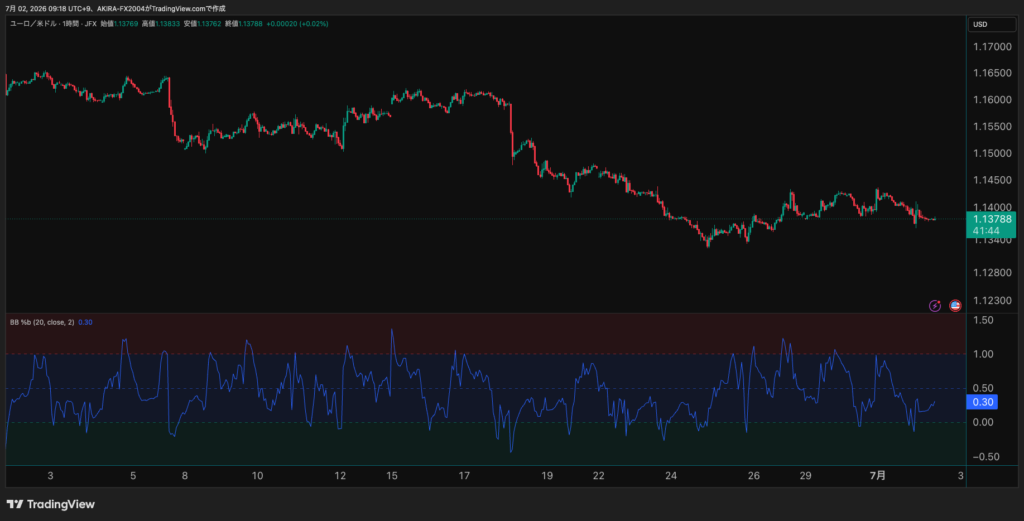Click the 1.15000 price scale label
Viewport: 1024px width, 521px height.
pos(992,153)
